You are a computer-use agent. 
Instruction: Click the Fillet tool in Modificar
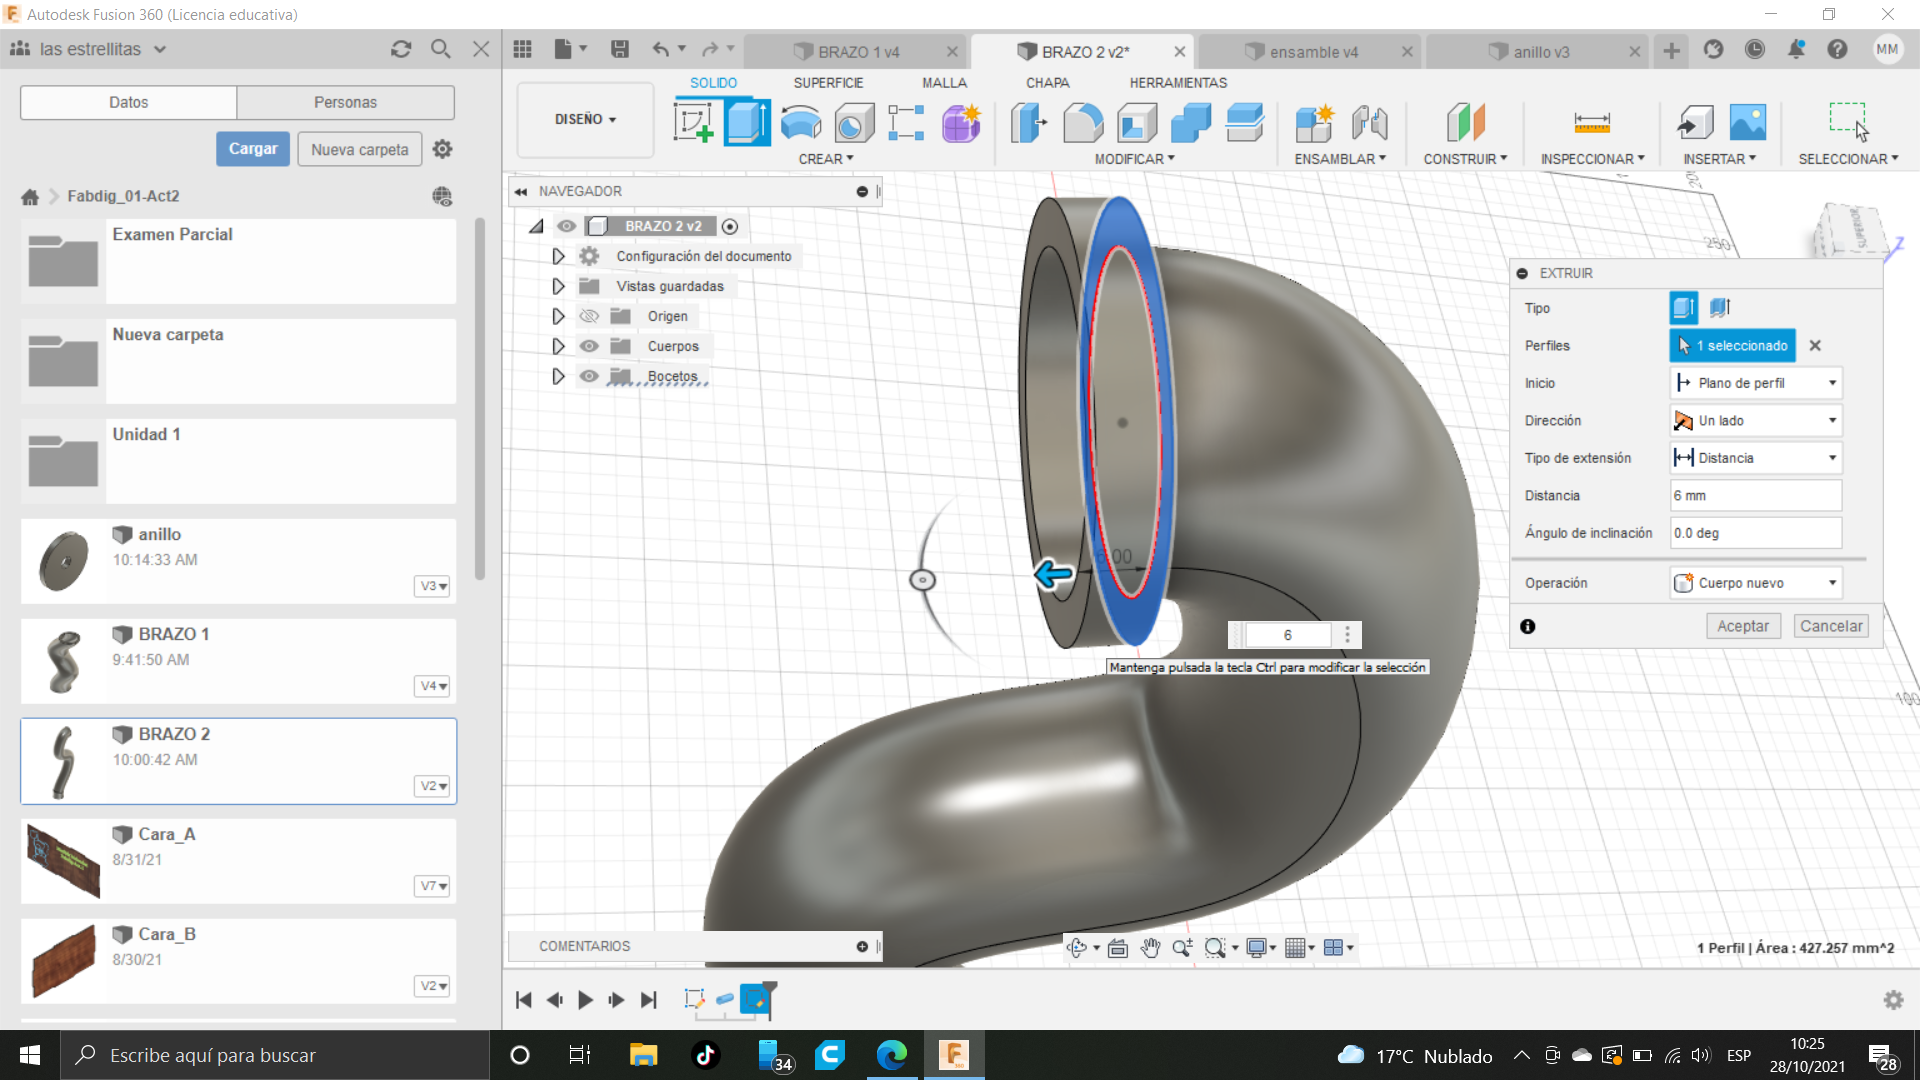point(1083,123)
